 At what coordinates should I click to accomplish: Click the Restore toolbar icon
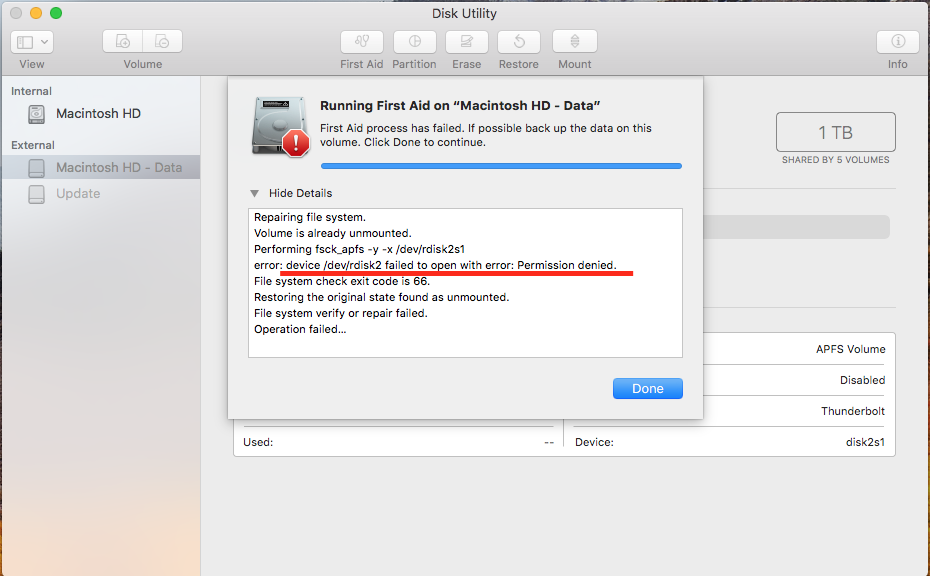(519, 42)
